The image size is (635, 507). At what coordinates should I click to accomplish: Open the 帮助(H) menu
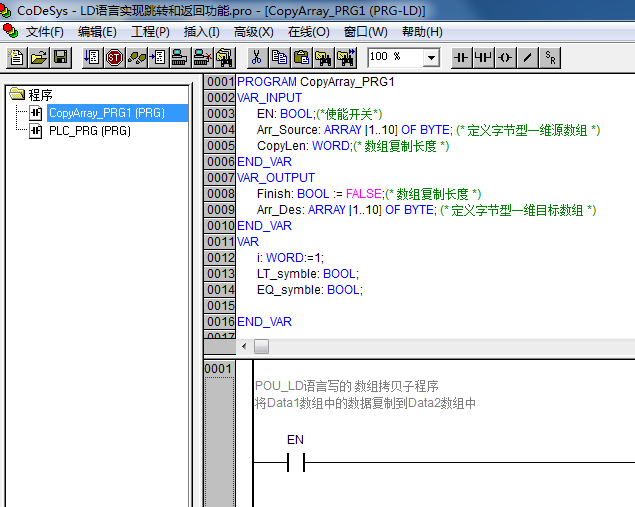pos(422,32)
